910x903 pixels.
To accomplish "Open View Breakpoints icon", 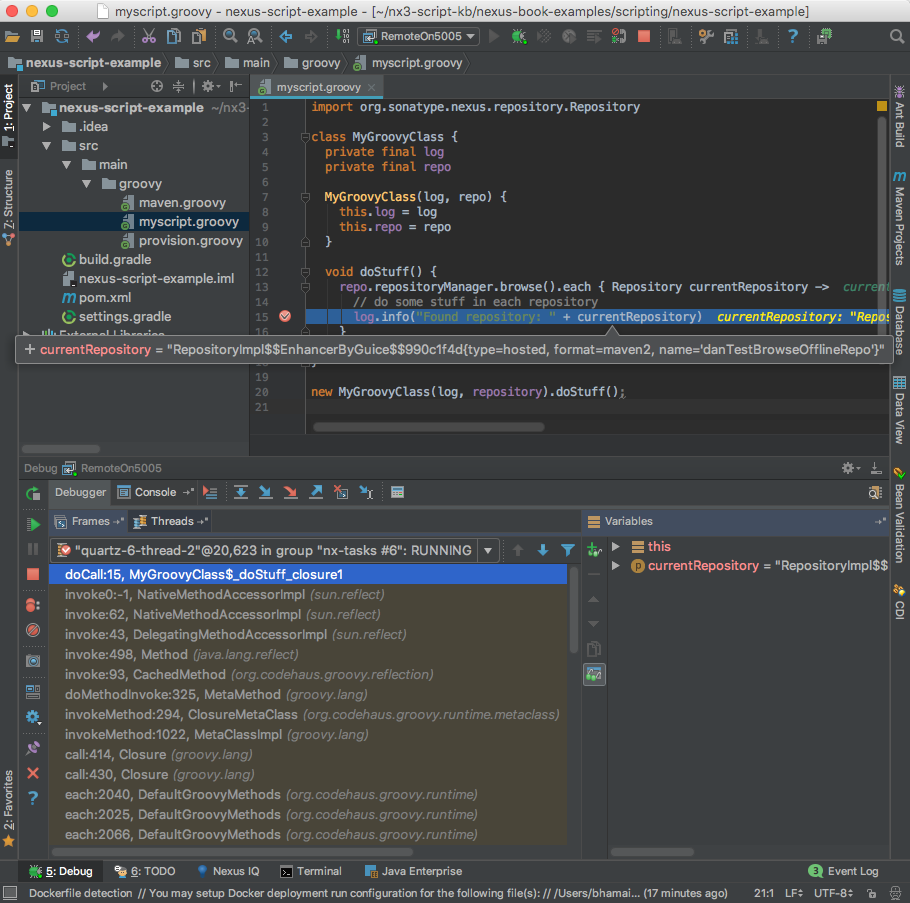I will pos(33,604).
